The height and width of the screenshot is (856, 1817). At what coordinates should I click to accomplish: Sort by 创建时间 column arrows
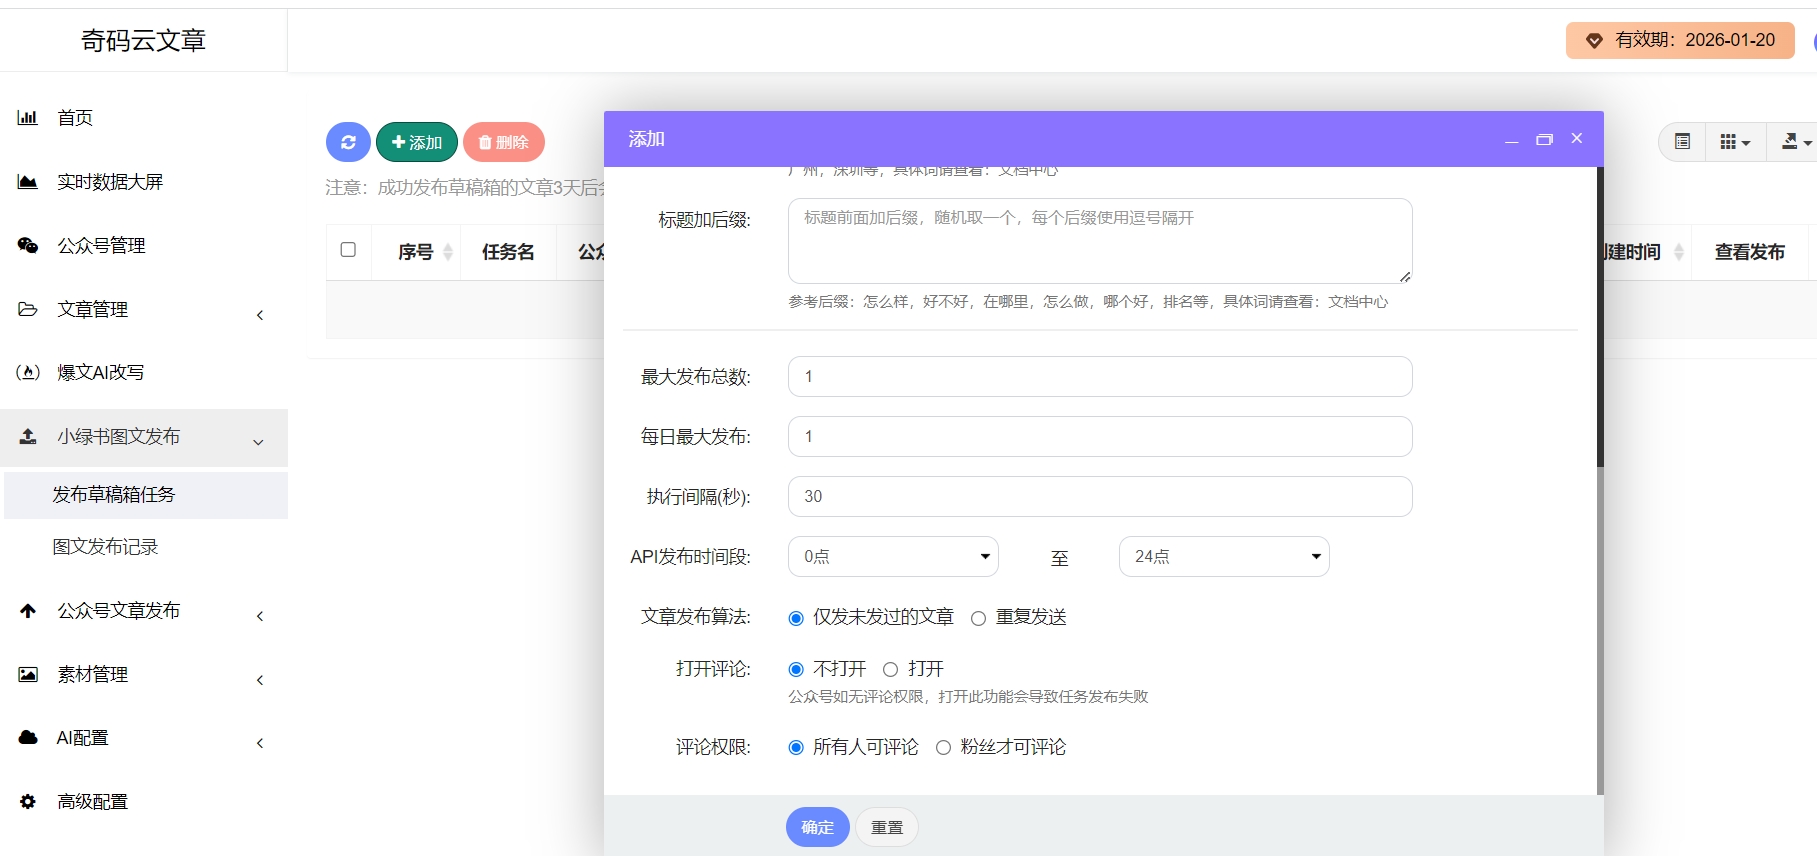pyautogui.click(x=1679, y=252)
